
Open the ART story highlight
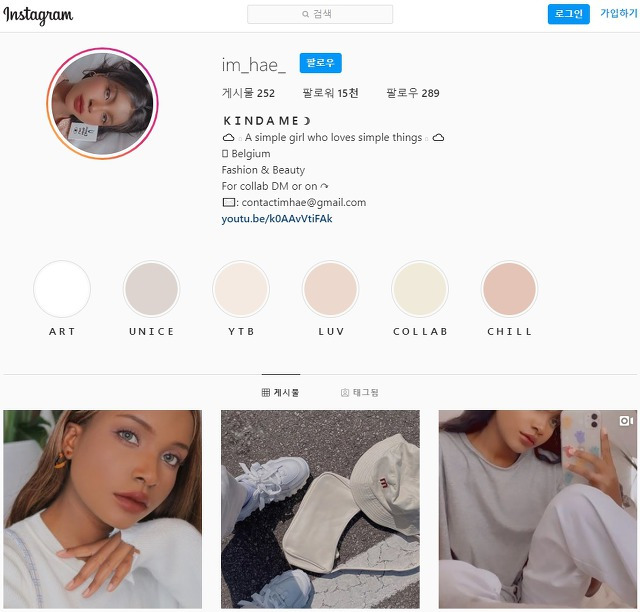coord(62,289)
